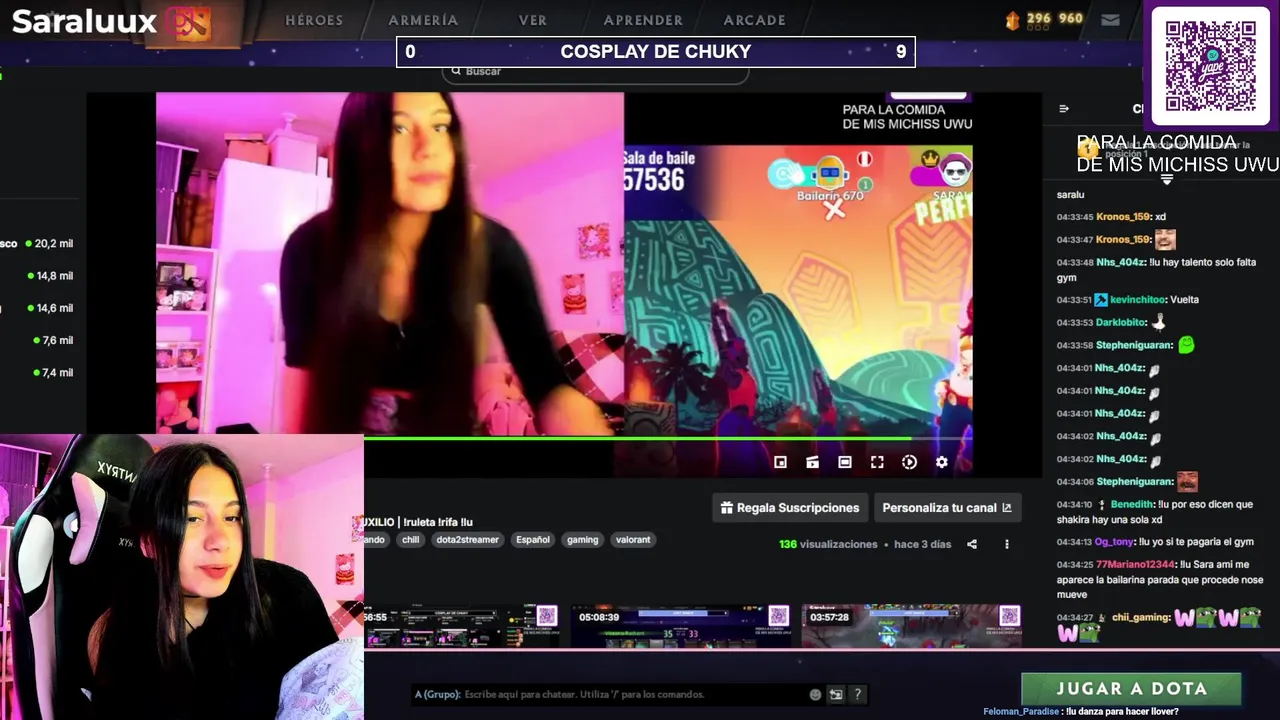The image size is (1280, 720).
Task: Click the video seek progress bar
Action: 668,438
